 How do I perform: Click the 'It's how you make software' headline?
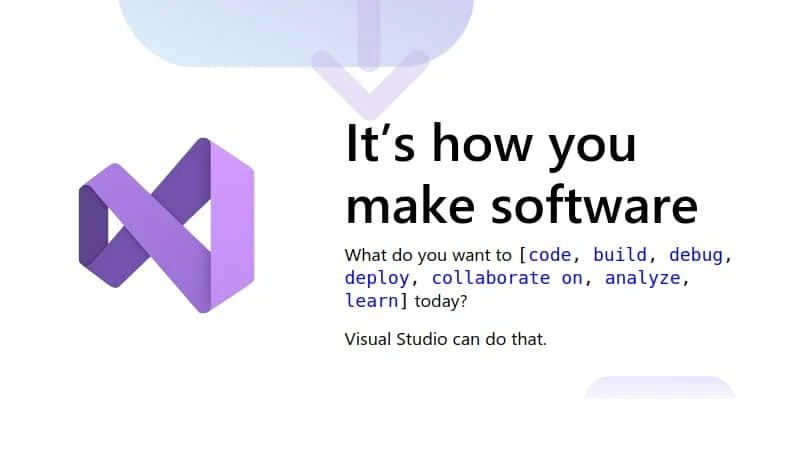tap(521, 174)
